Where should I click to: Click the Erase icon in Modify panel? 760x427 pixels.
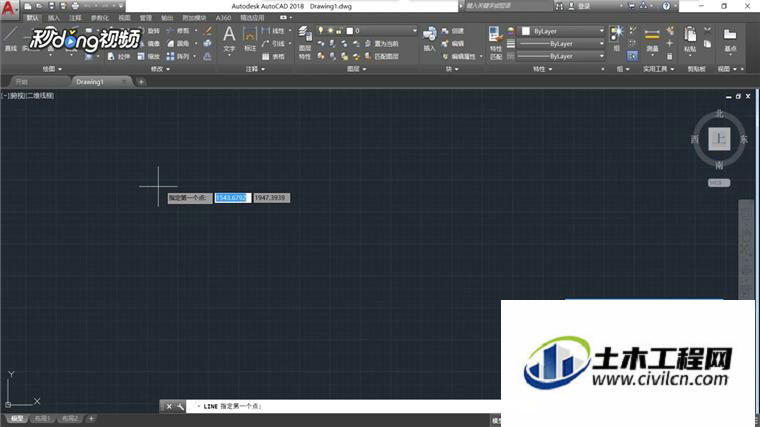pos(207,31)
